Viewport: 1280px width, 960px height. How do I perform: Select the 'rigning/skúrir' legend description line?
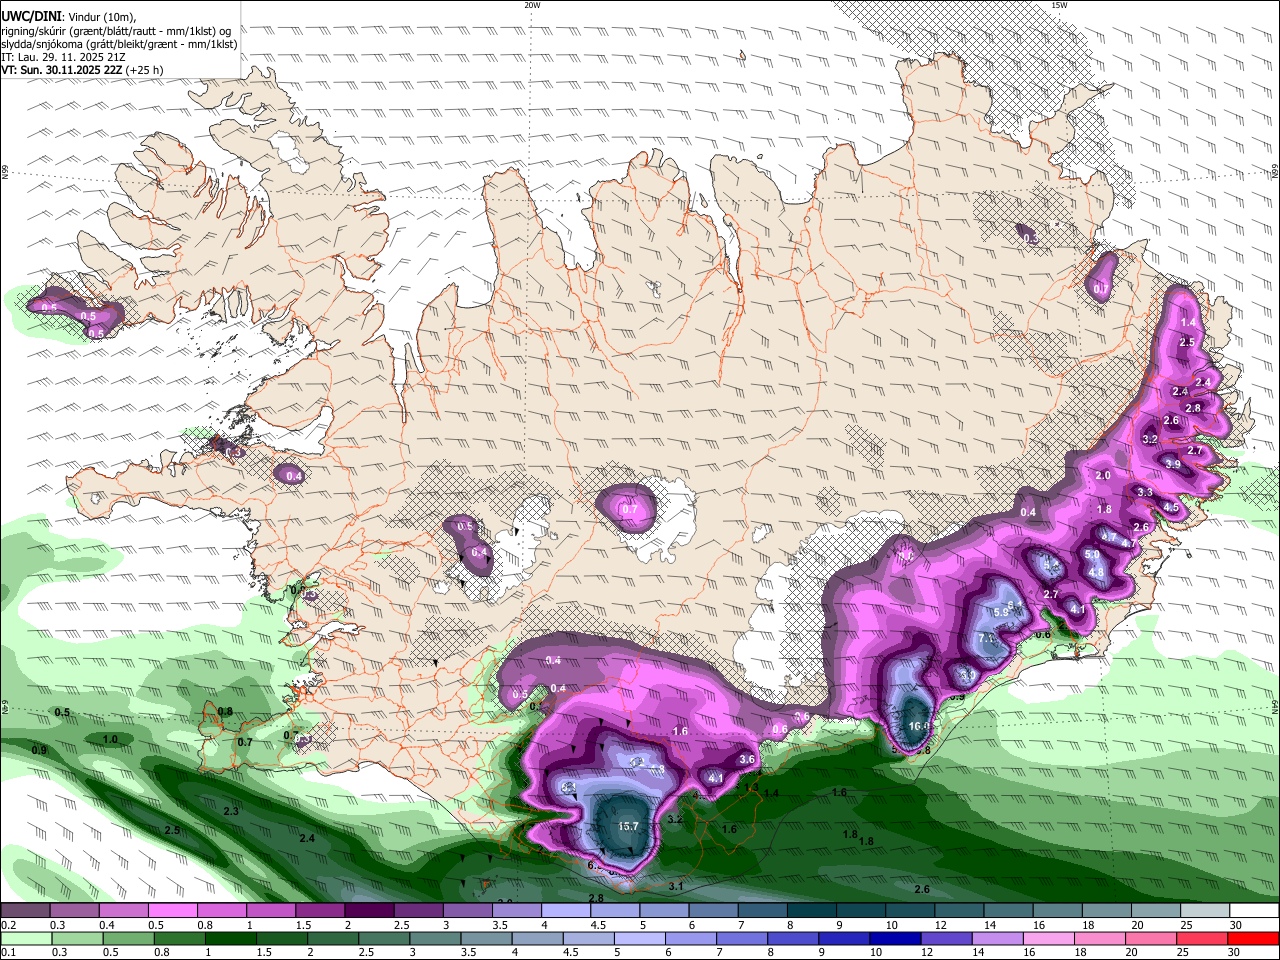[x=116, y=31]
